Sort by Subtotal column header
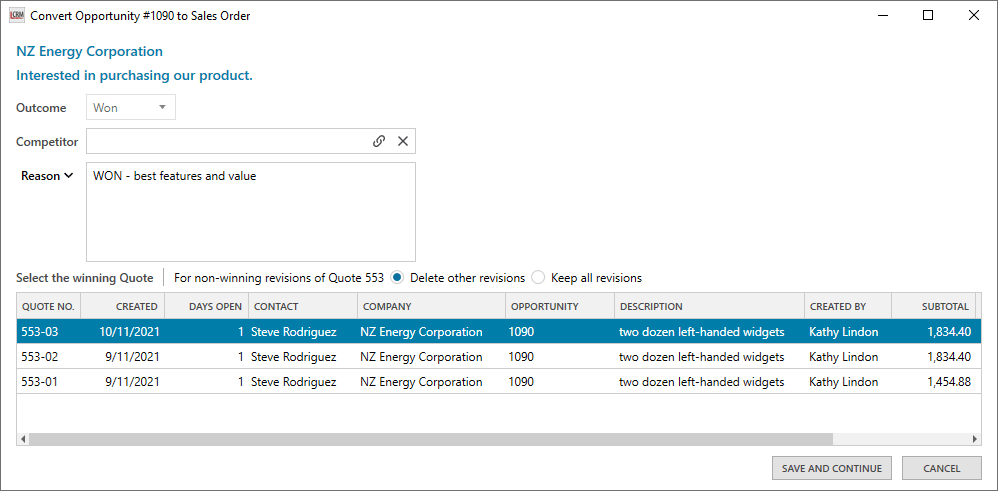The image size is (998, 491). (x=934, y=306)
